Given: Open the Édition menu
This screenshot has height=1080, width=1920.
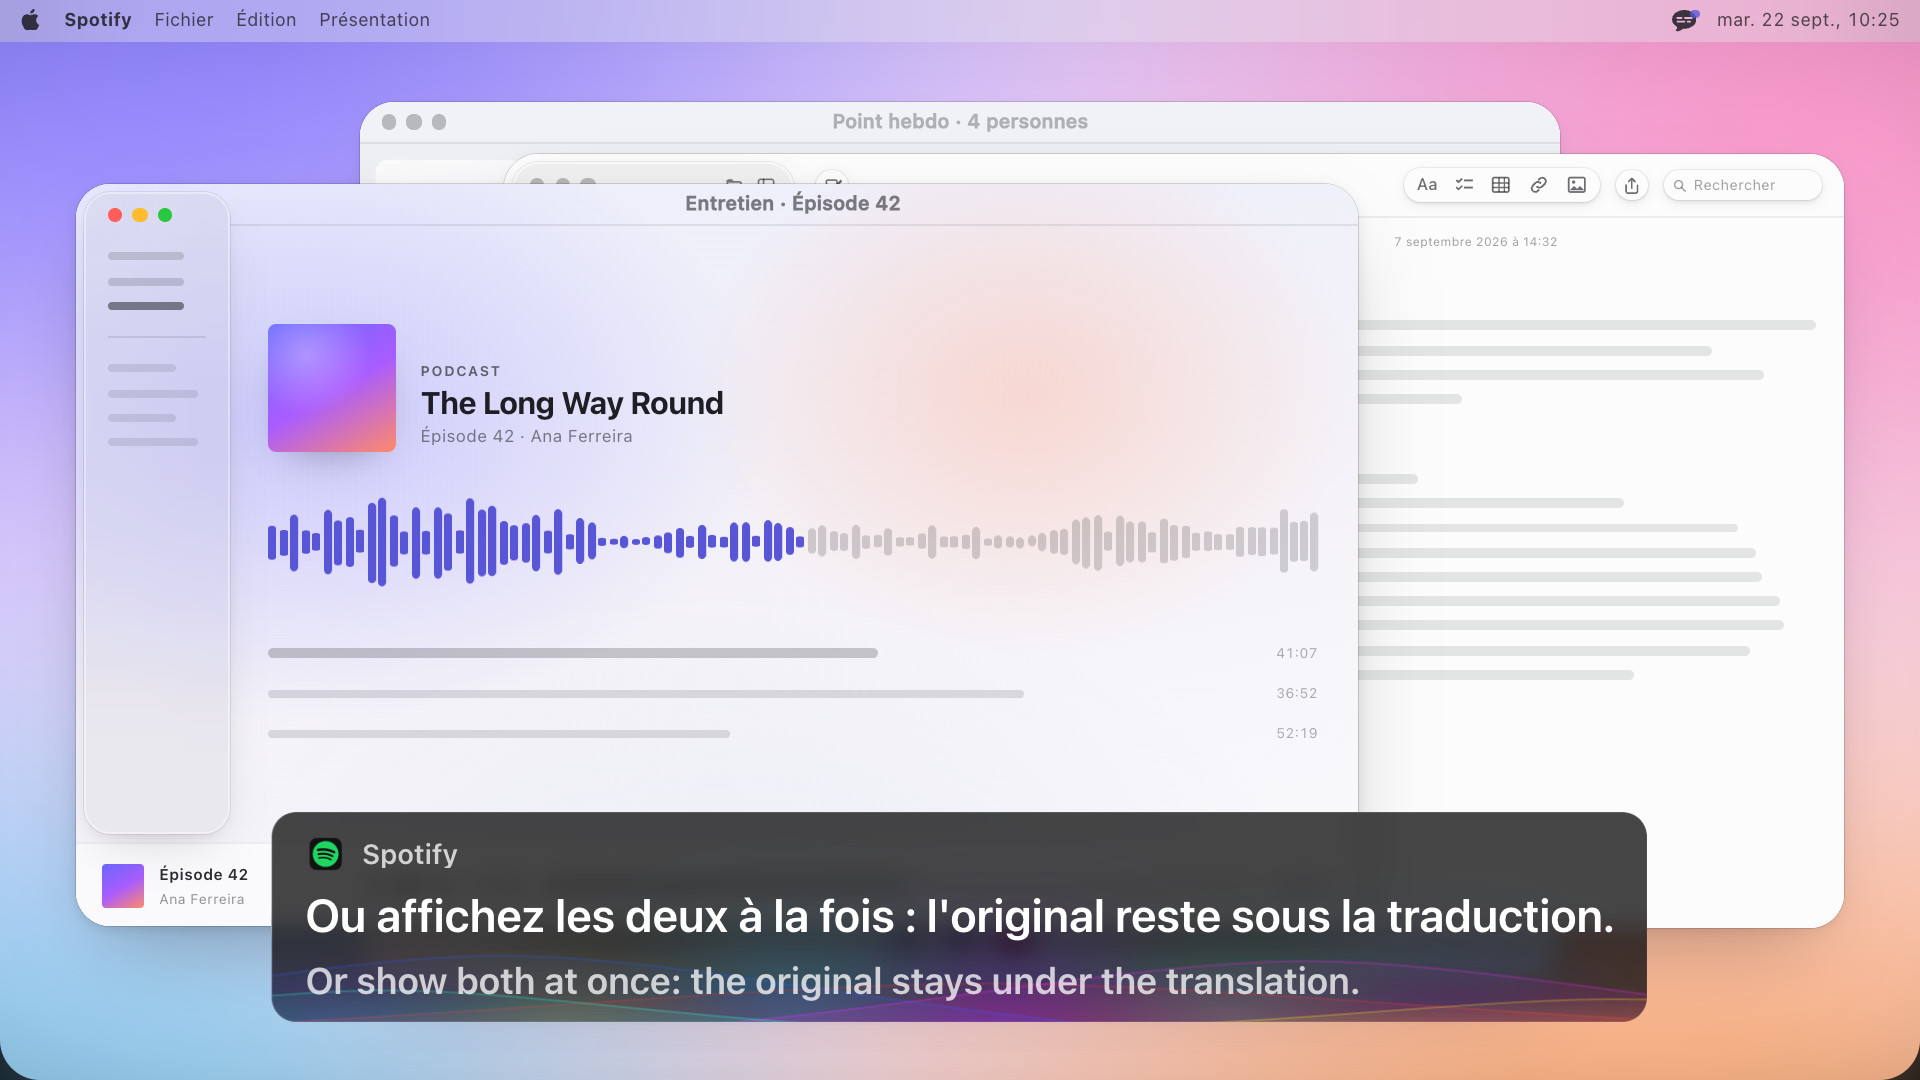Looking at the screenshot, I should [x=266, y=20].
